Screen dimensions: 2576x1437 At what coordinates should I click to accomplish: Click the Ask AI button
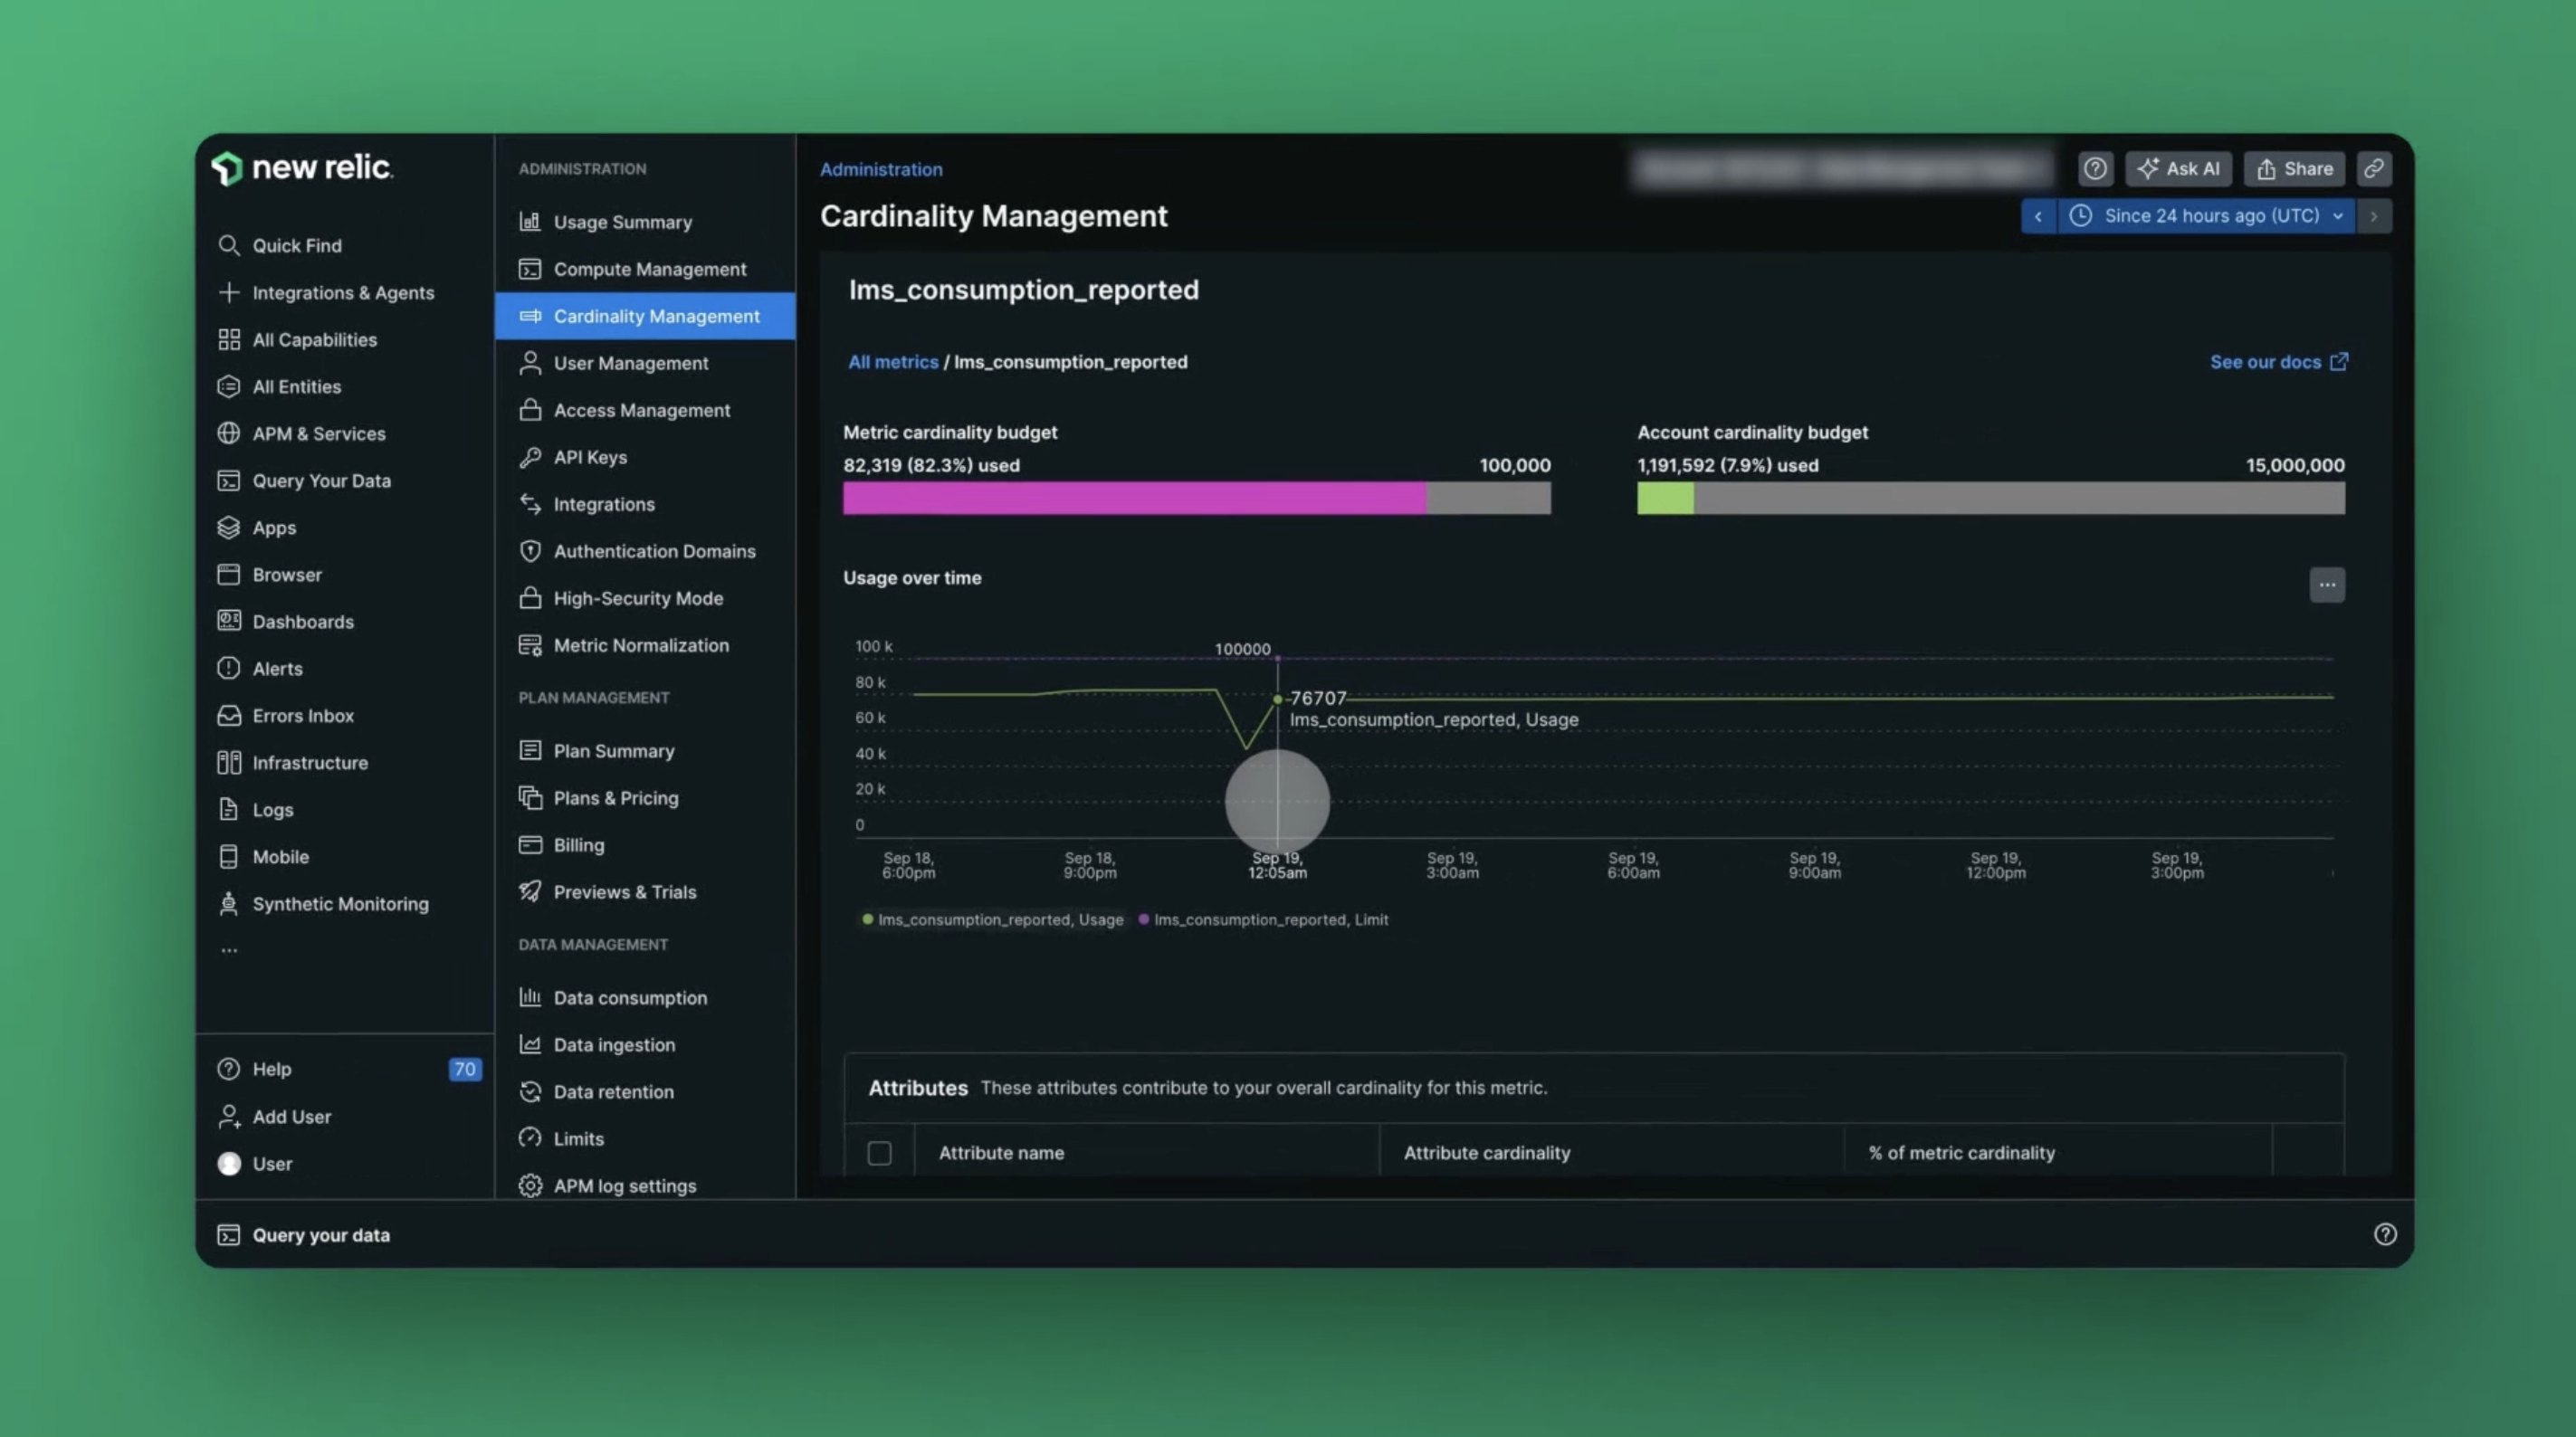(2178, 169)
